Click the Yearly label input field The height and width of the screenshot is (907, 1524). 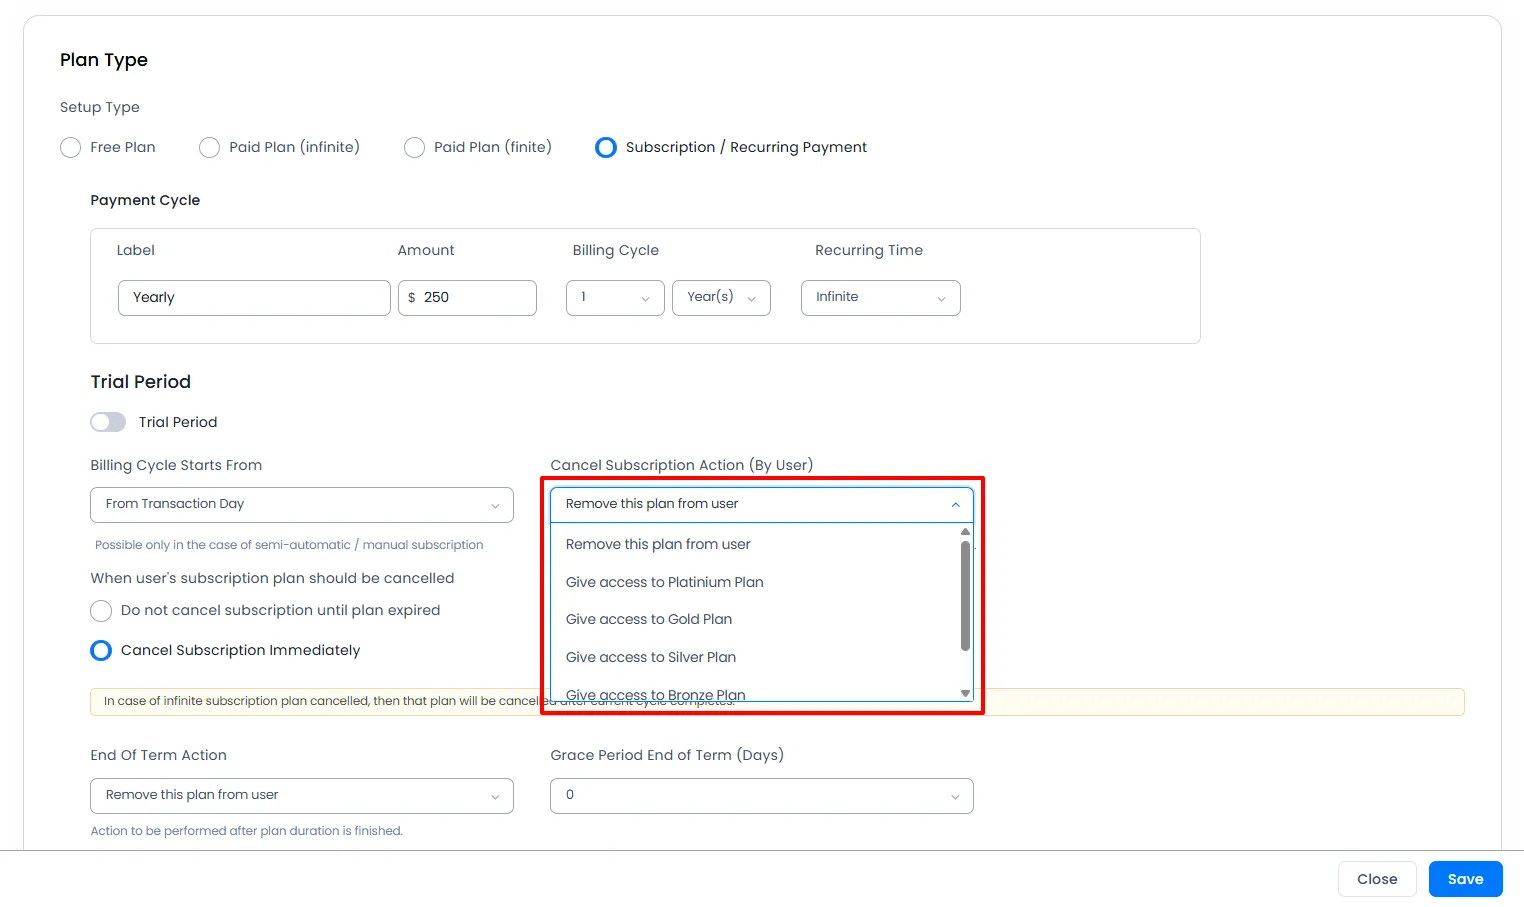[254, 298]
